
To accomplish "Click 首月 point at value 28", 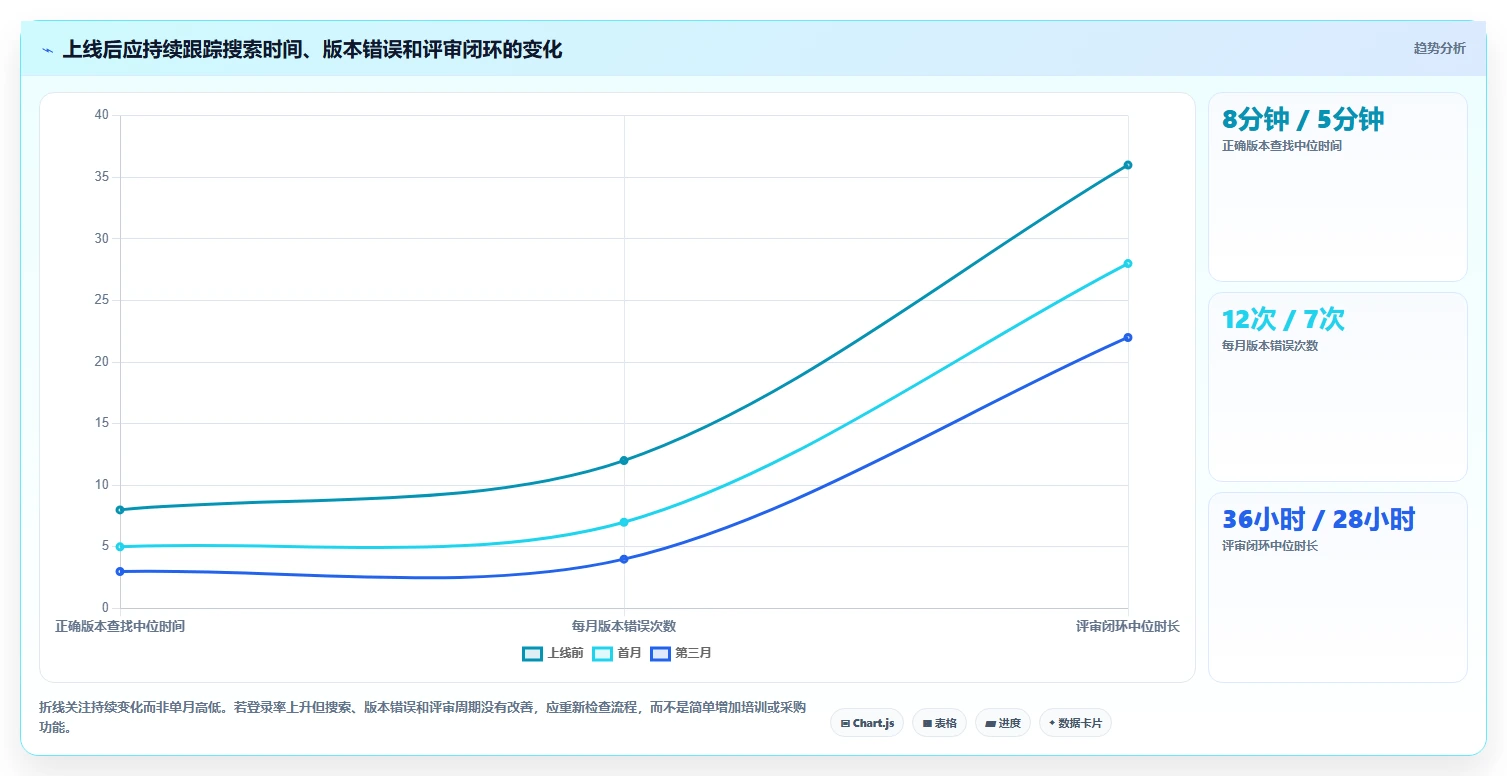I will click(x=1128, y=264).
